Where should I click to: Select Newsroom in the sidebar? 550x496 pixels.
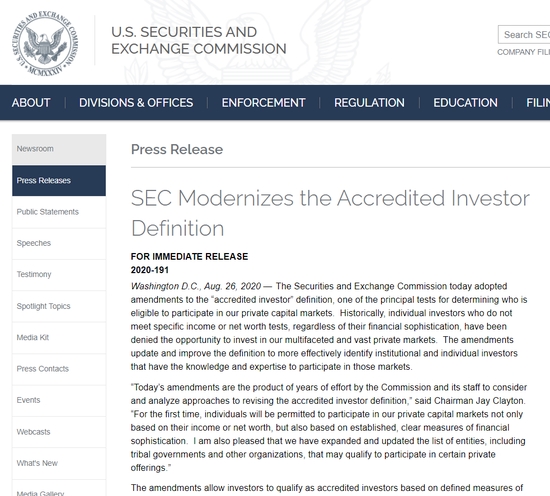coord(59,149)
